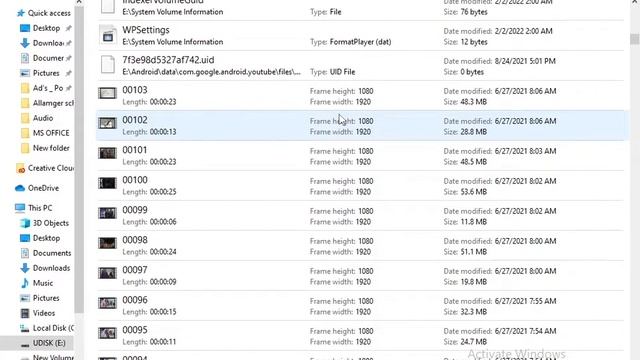
Task: Select file name 7f3e98d5327af742.uid
Action: click(168, 60)
